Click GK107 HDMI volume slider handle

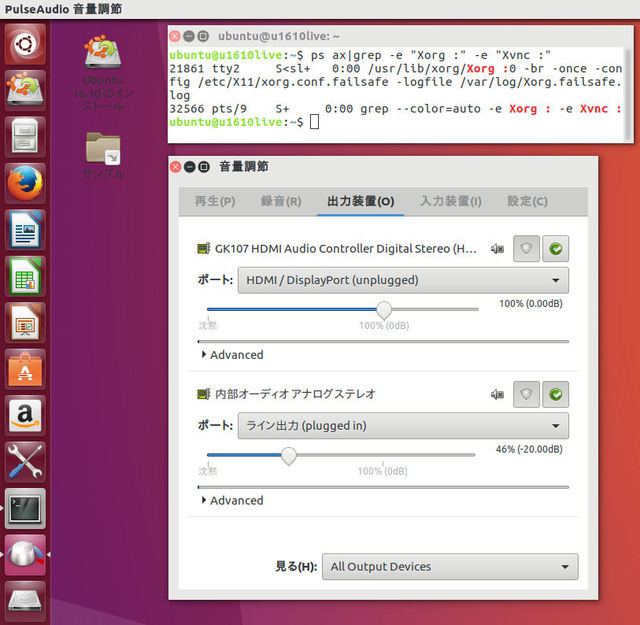pos(384,310)
